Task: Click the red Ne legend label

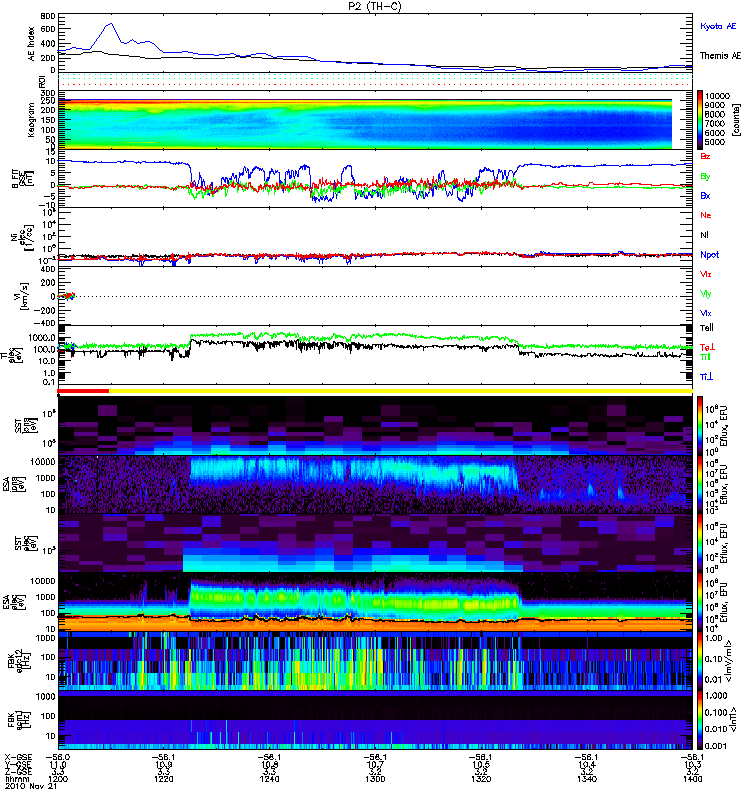Action: (x=706, y=215)
